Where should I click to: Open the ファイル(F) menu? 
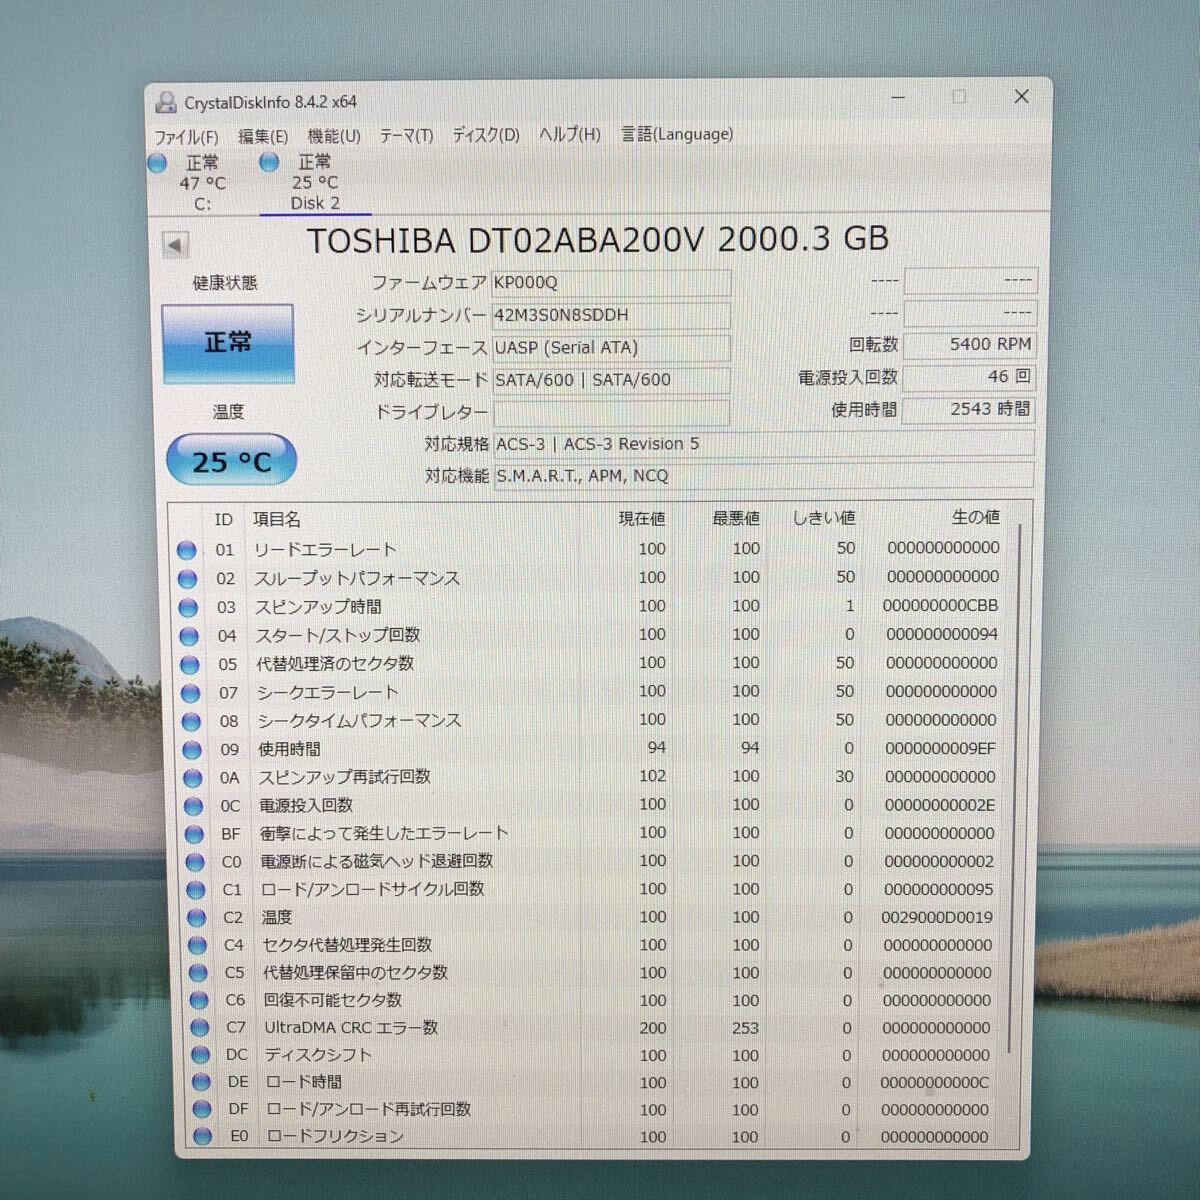pos(186,136)
